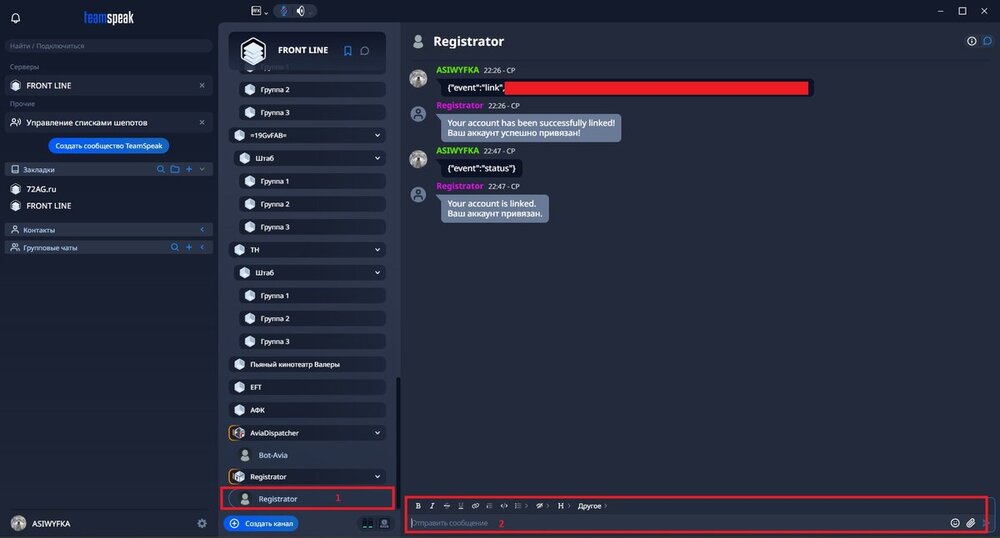
Task: Open FRONT LINE server logo header
Action: pos(253,50)
